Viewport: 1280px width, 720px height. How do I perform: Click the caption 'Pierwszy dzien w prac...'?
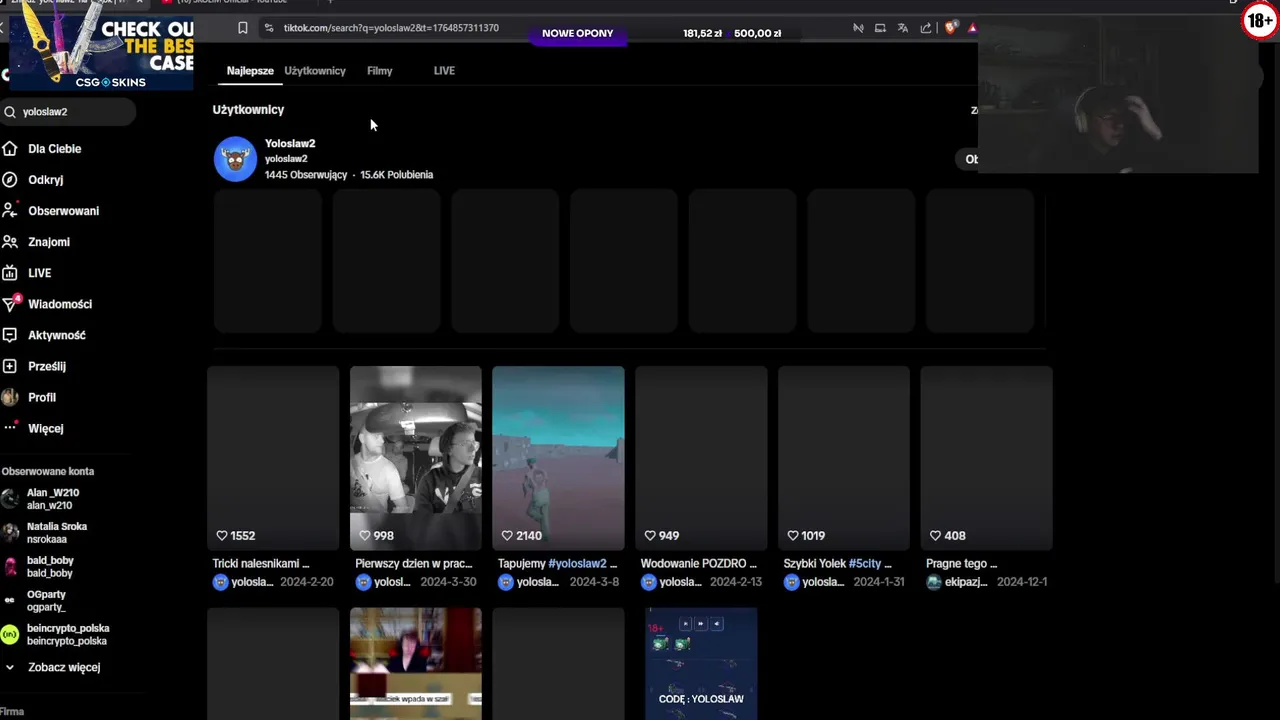coord(414,564)
